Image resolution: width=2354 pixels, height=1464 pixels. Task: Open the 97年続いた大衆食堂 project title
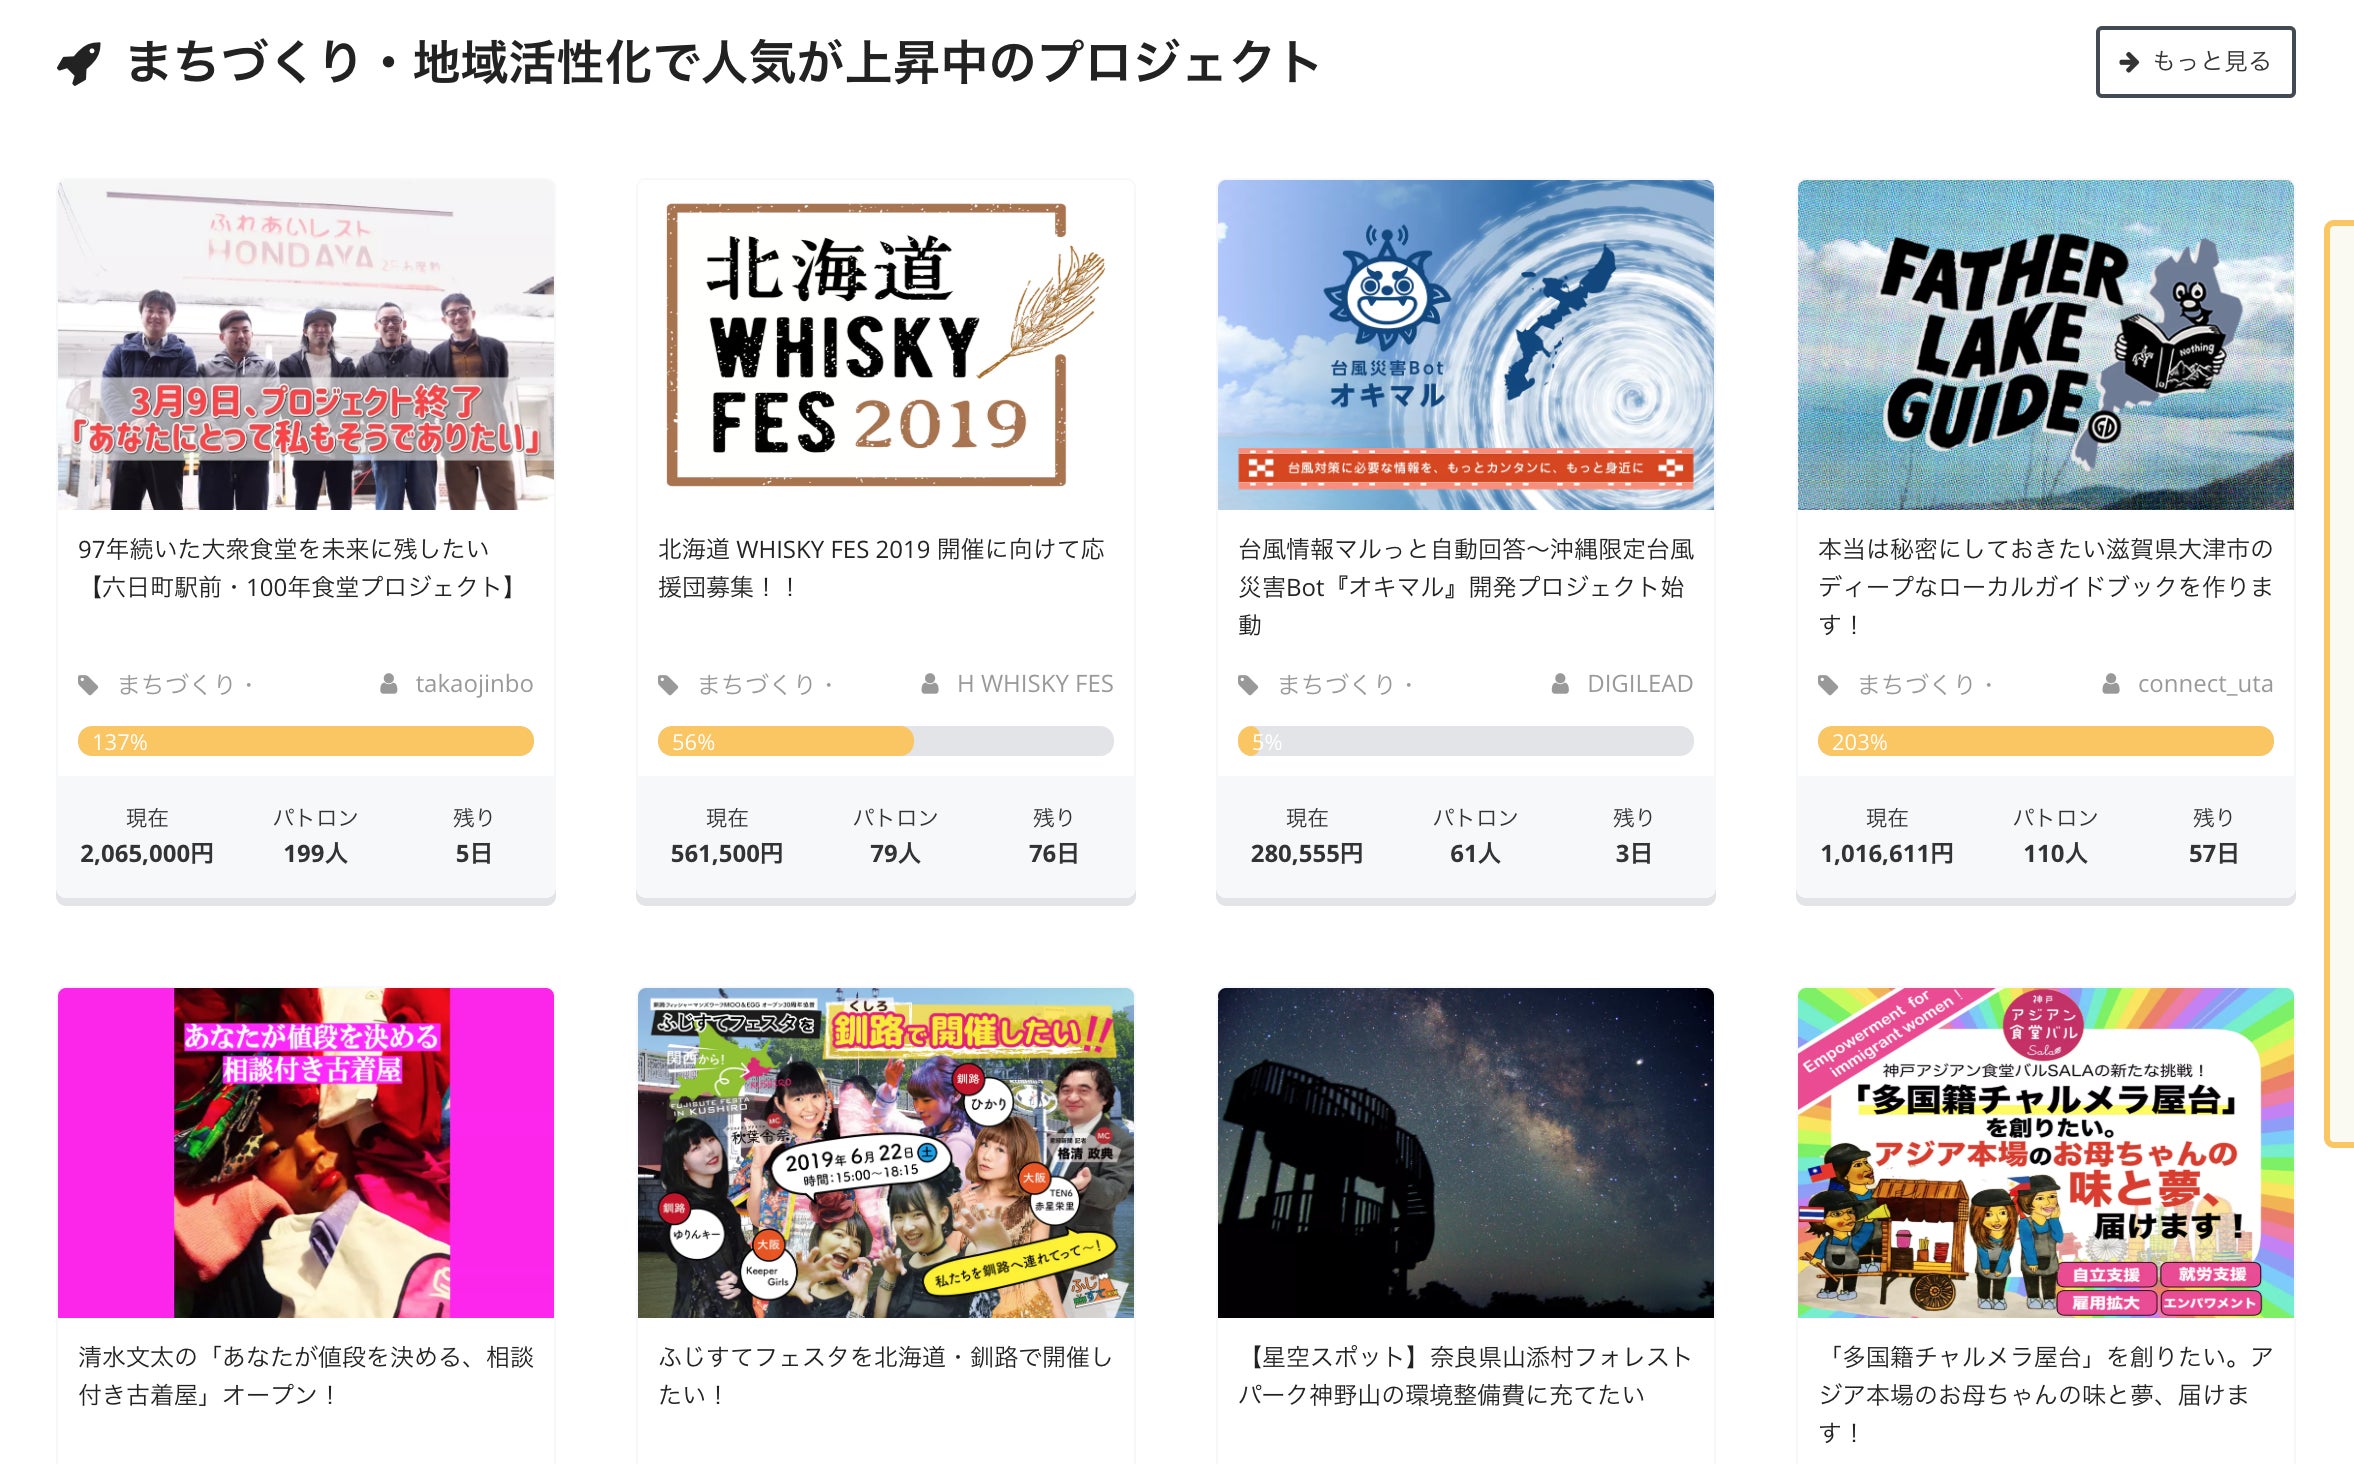coord(300,568)
